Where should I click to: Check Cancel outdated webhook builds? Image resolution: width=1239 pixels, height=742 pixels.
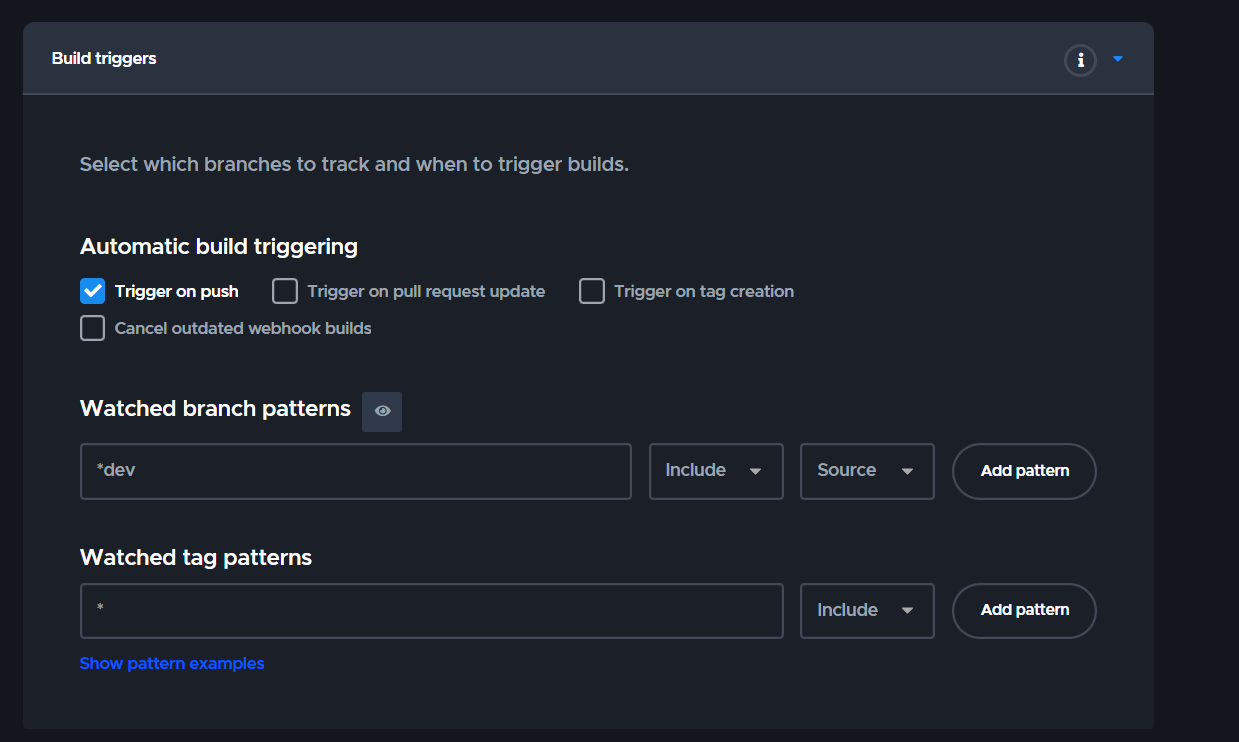[92, 327]
